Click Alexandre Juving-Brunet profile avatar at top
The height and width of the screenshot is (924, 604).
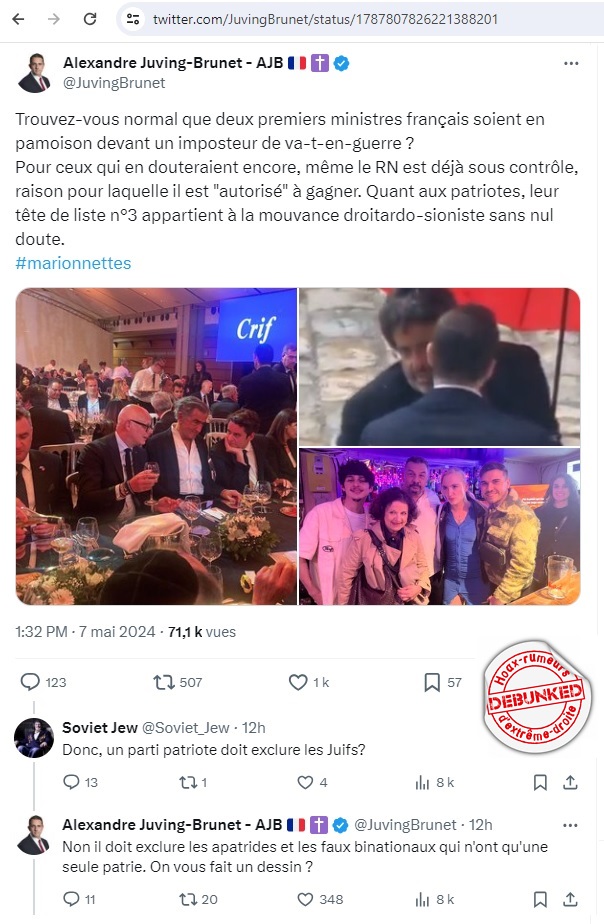click(x=34, y=73)
